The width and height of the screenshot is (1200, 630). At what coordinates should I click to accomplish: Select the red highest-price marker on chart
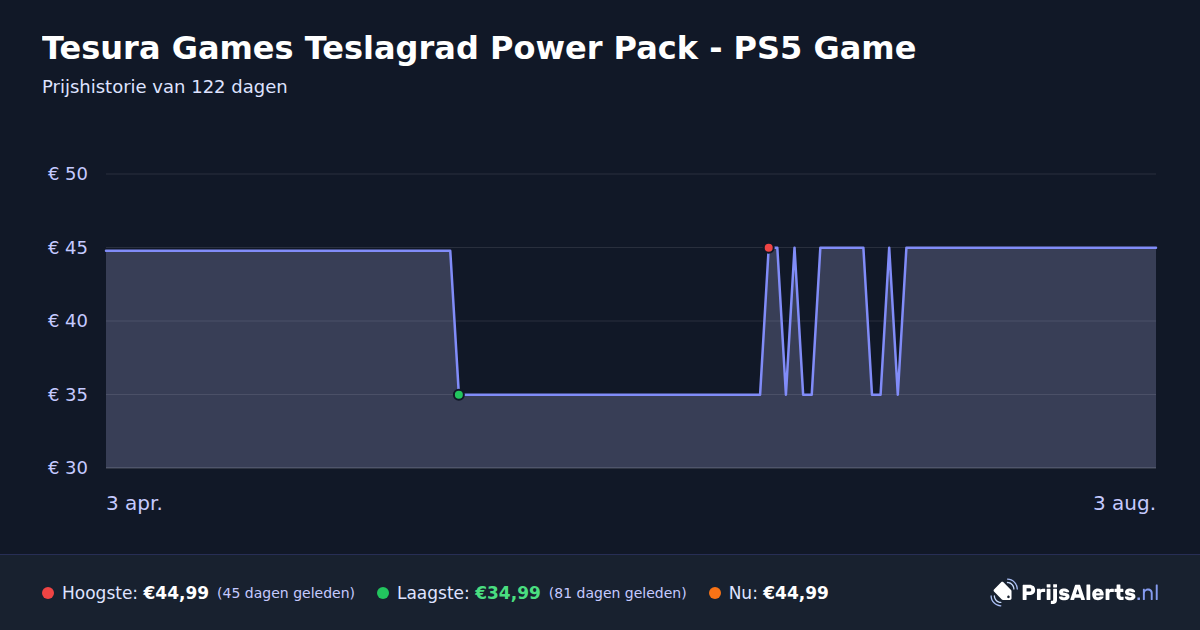coord(768,248)
